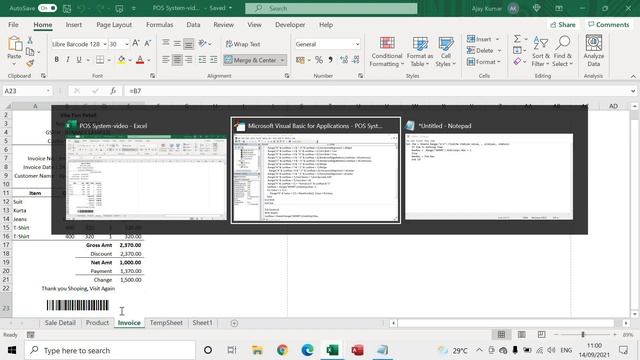Switch to the Developer tab
This screenshot has width=640, height=360.
tap(290, 24)
